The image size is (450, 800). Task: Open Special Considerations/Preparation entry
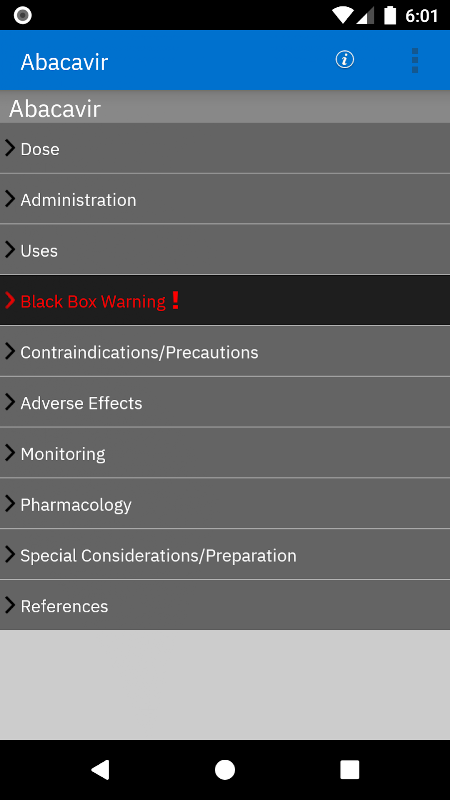click(x=225, y=555)
